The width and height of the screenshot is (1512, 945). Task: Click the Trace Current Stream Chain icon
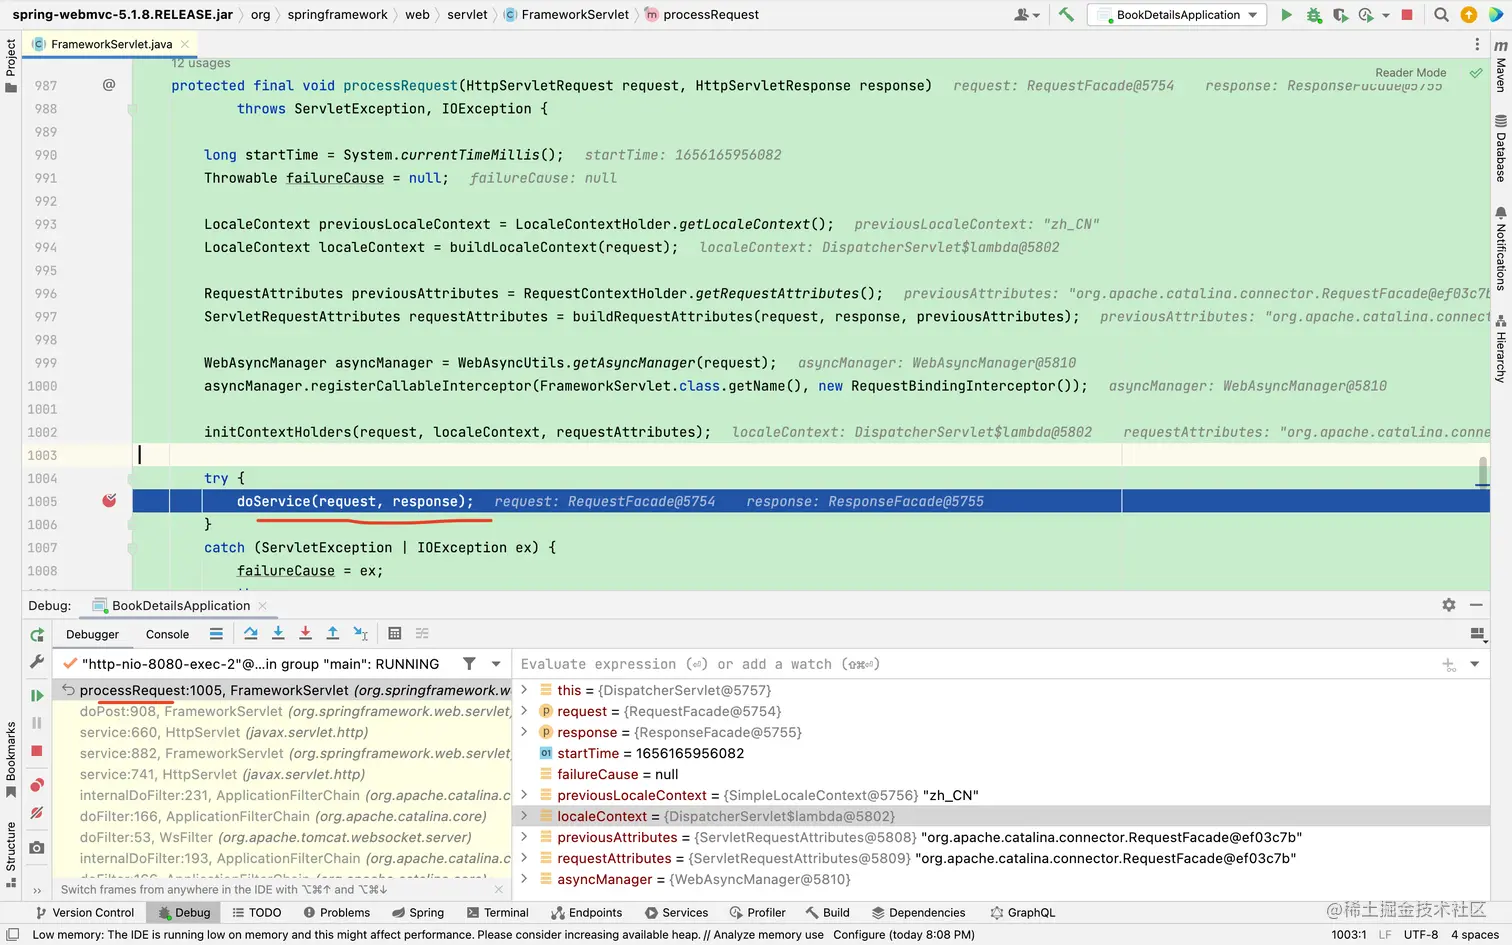point(422,634)
